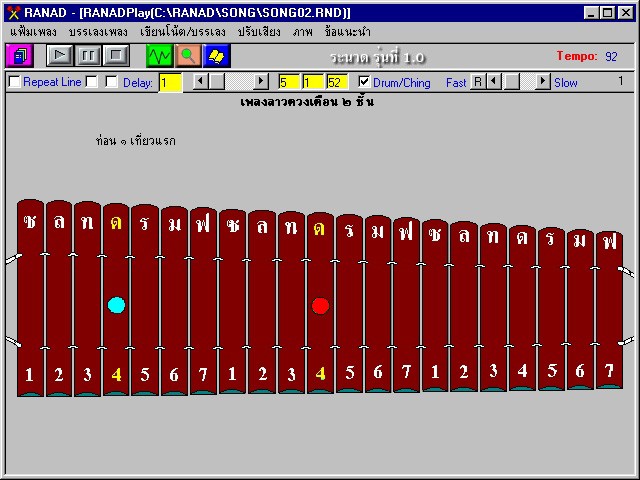Click the tempo scrollbar thumb
Screen dimensions: 640x480
(511, 82)
